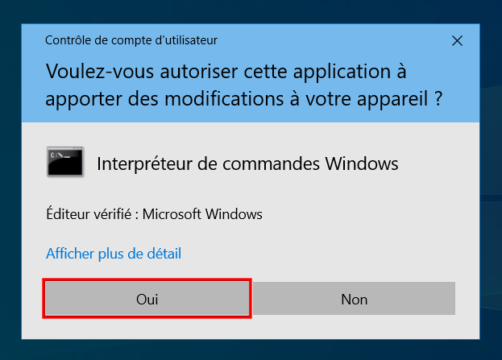This screenshot has width=502, height=360.
Task: Open the Afficher plus de détail link
Action: 114,253
